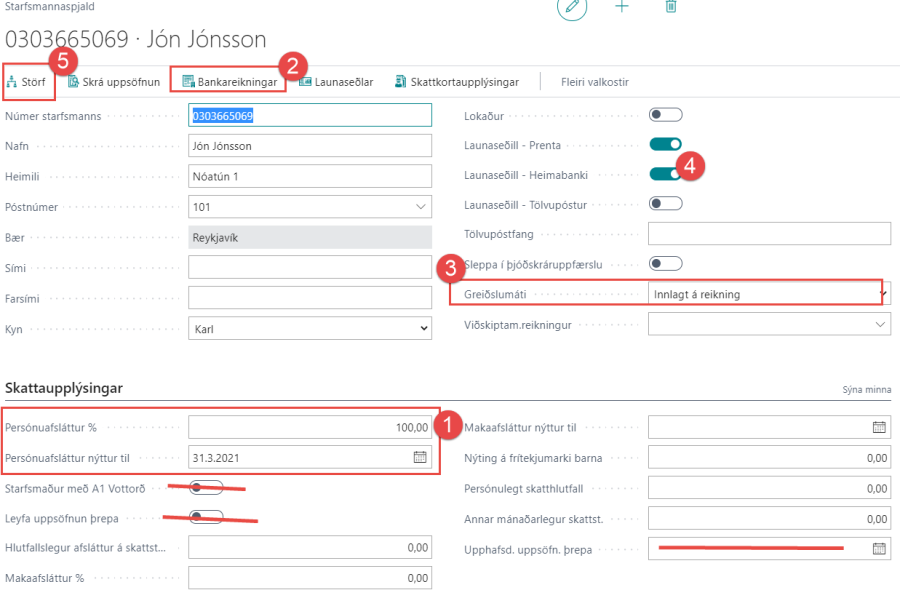This screenshot has width=900, height=606.
Task: Open calendar for Persónuafsláttur nýttur til
Action: pos(420,458)
